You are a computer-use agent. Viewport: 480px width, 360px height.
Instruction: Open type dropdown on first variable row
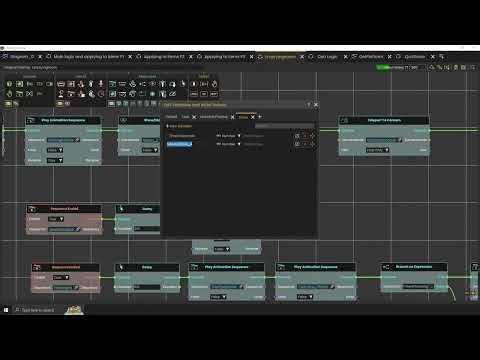(229, 136)
